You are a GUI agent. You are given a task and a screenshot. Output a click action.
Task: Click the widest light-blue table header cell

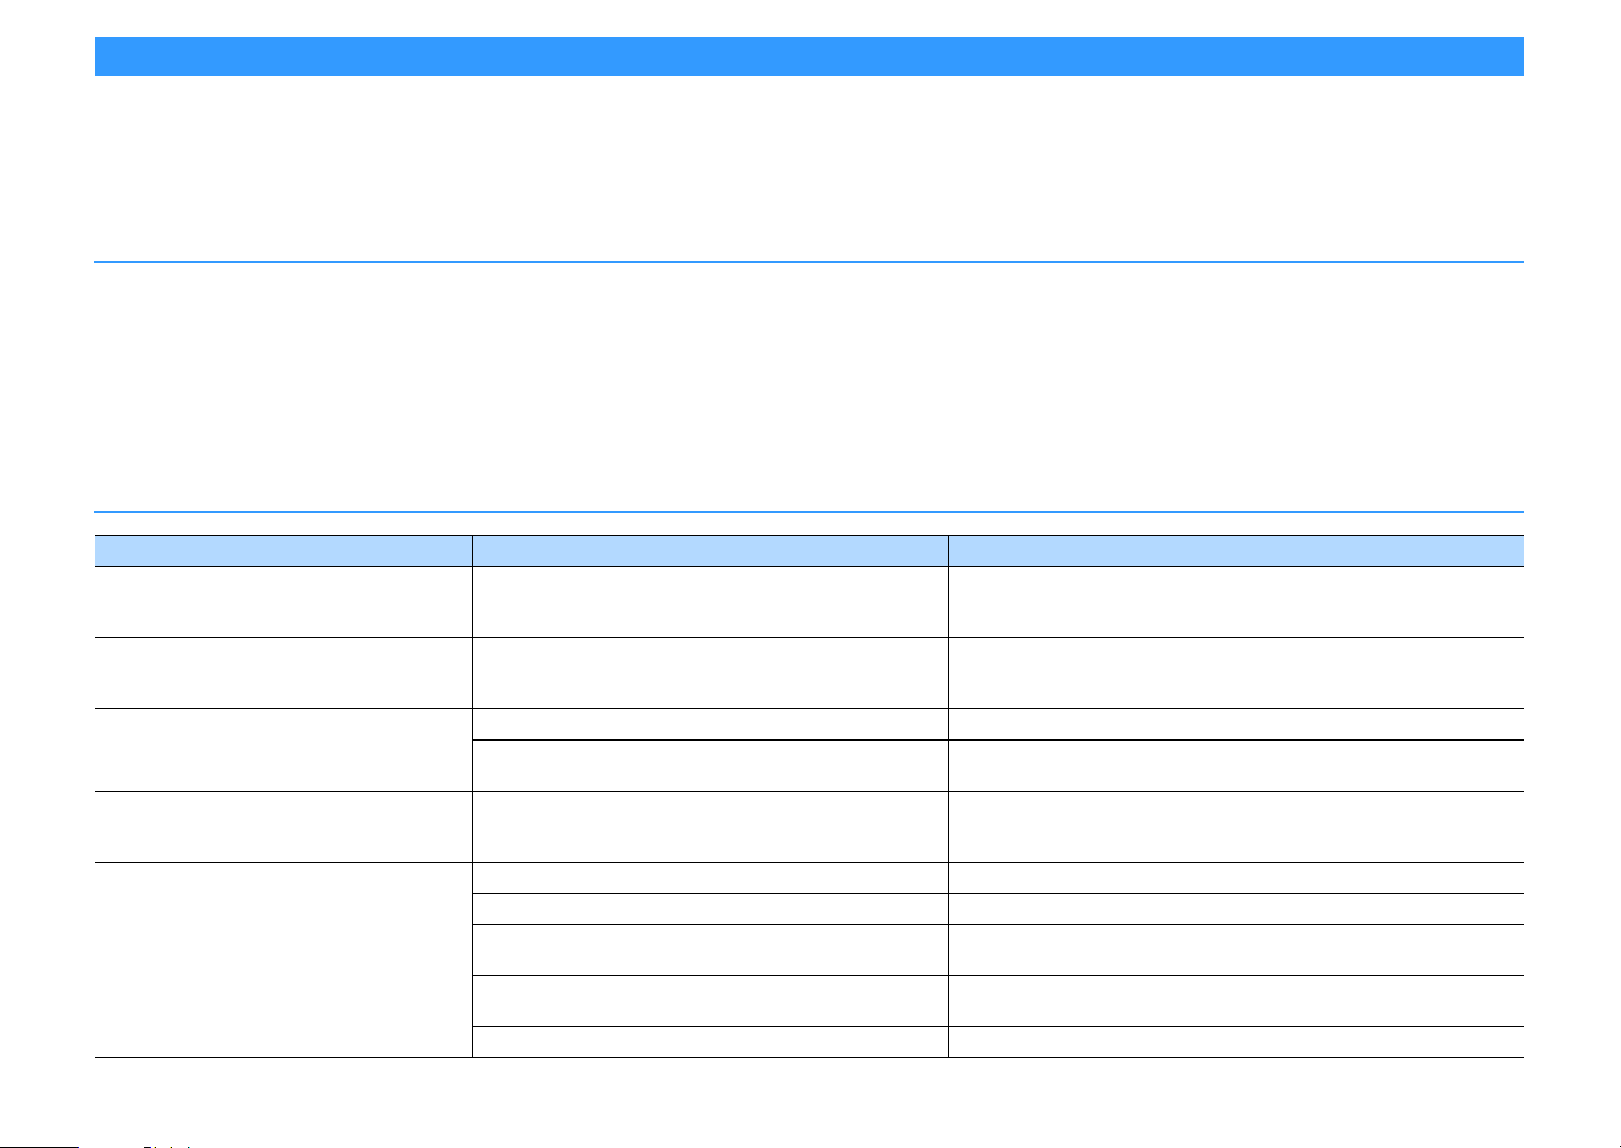[1236, 550]
